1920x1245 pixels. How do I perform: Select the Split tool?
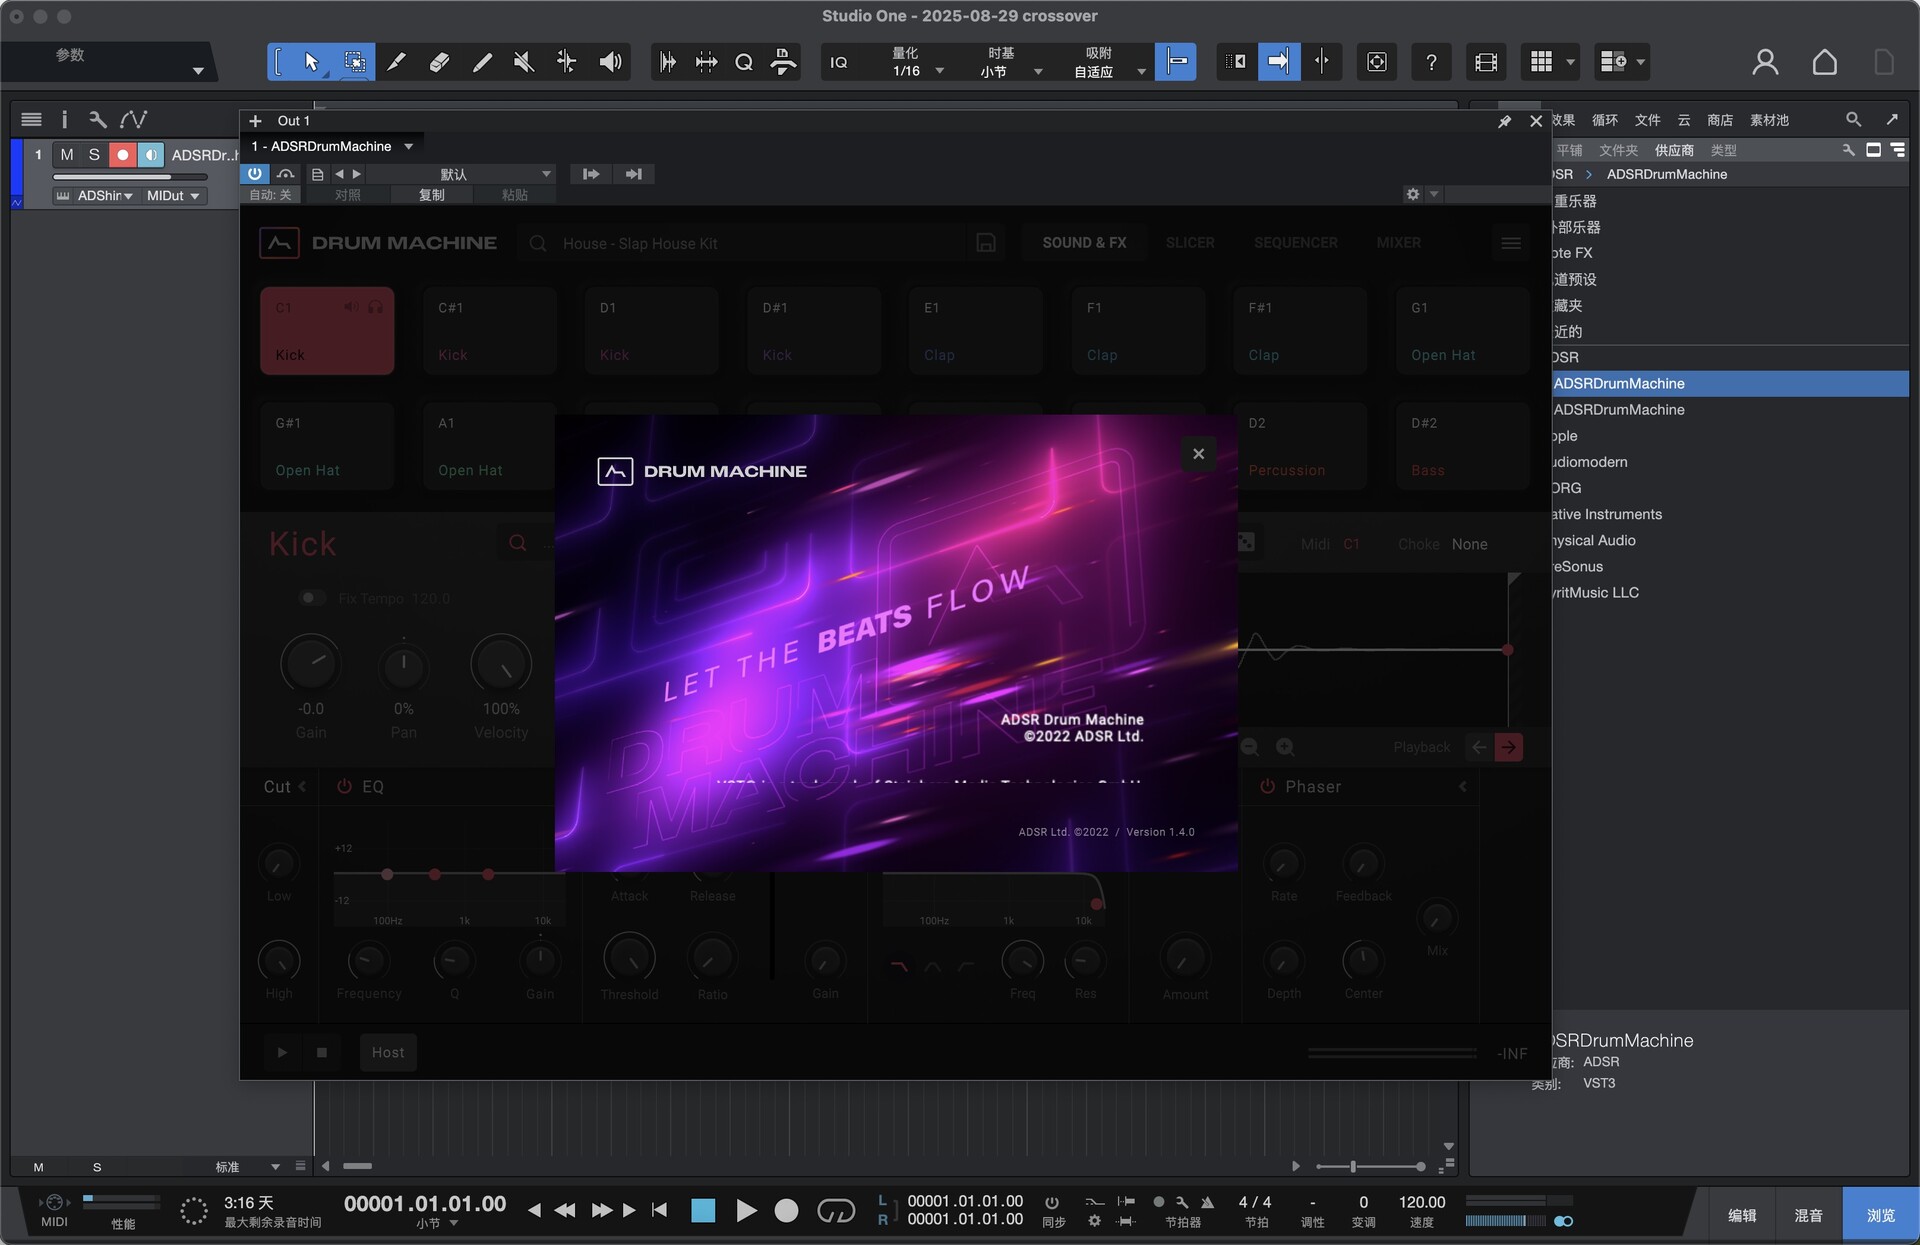point(396,62)
